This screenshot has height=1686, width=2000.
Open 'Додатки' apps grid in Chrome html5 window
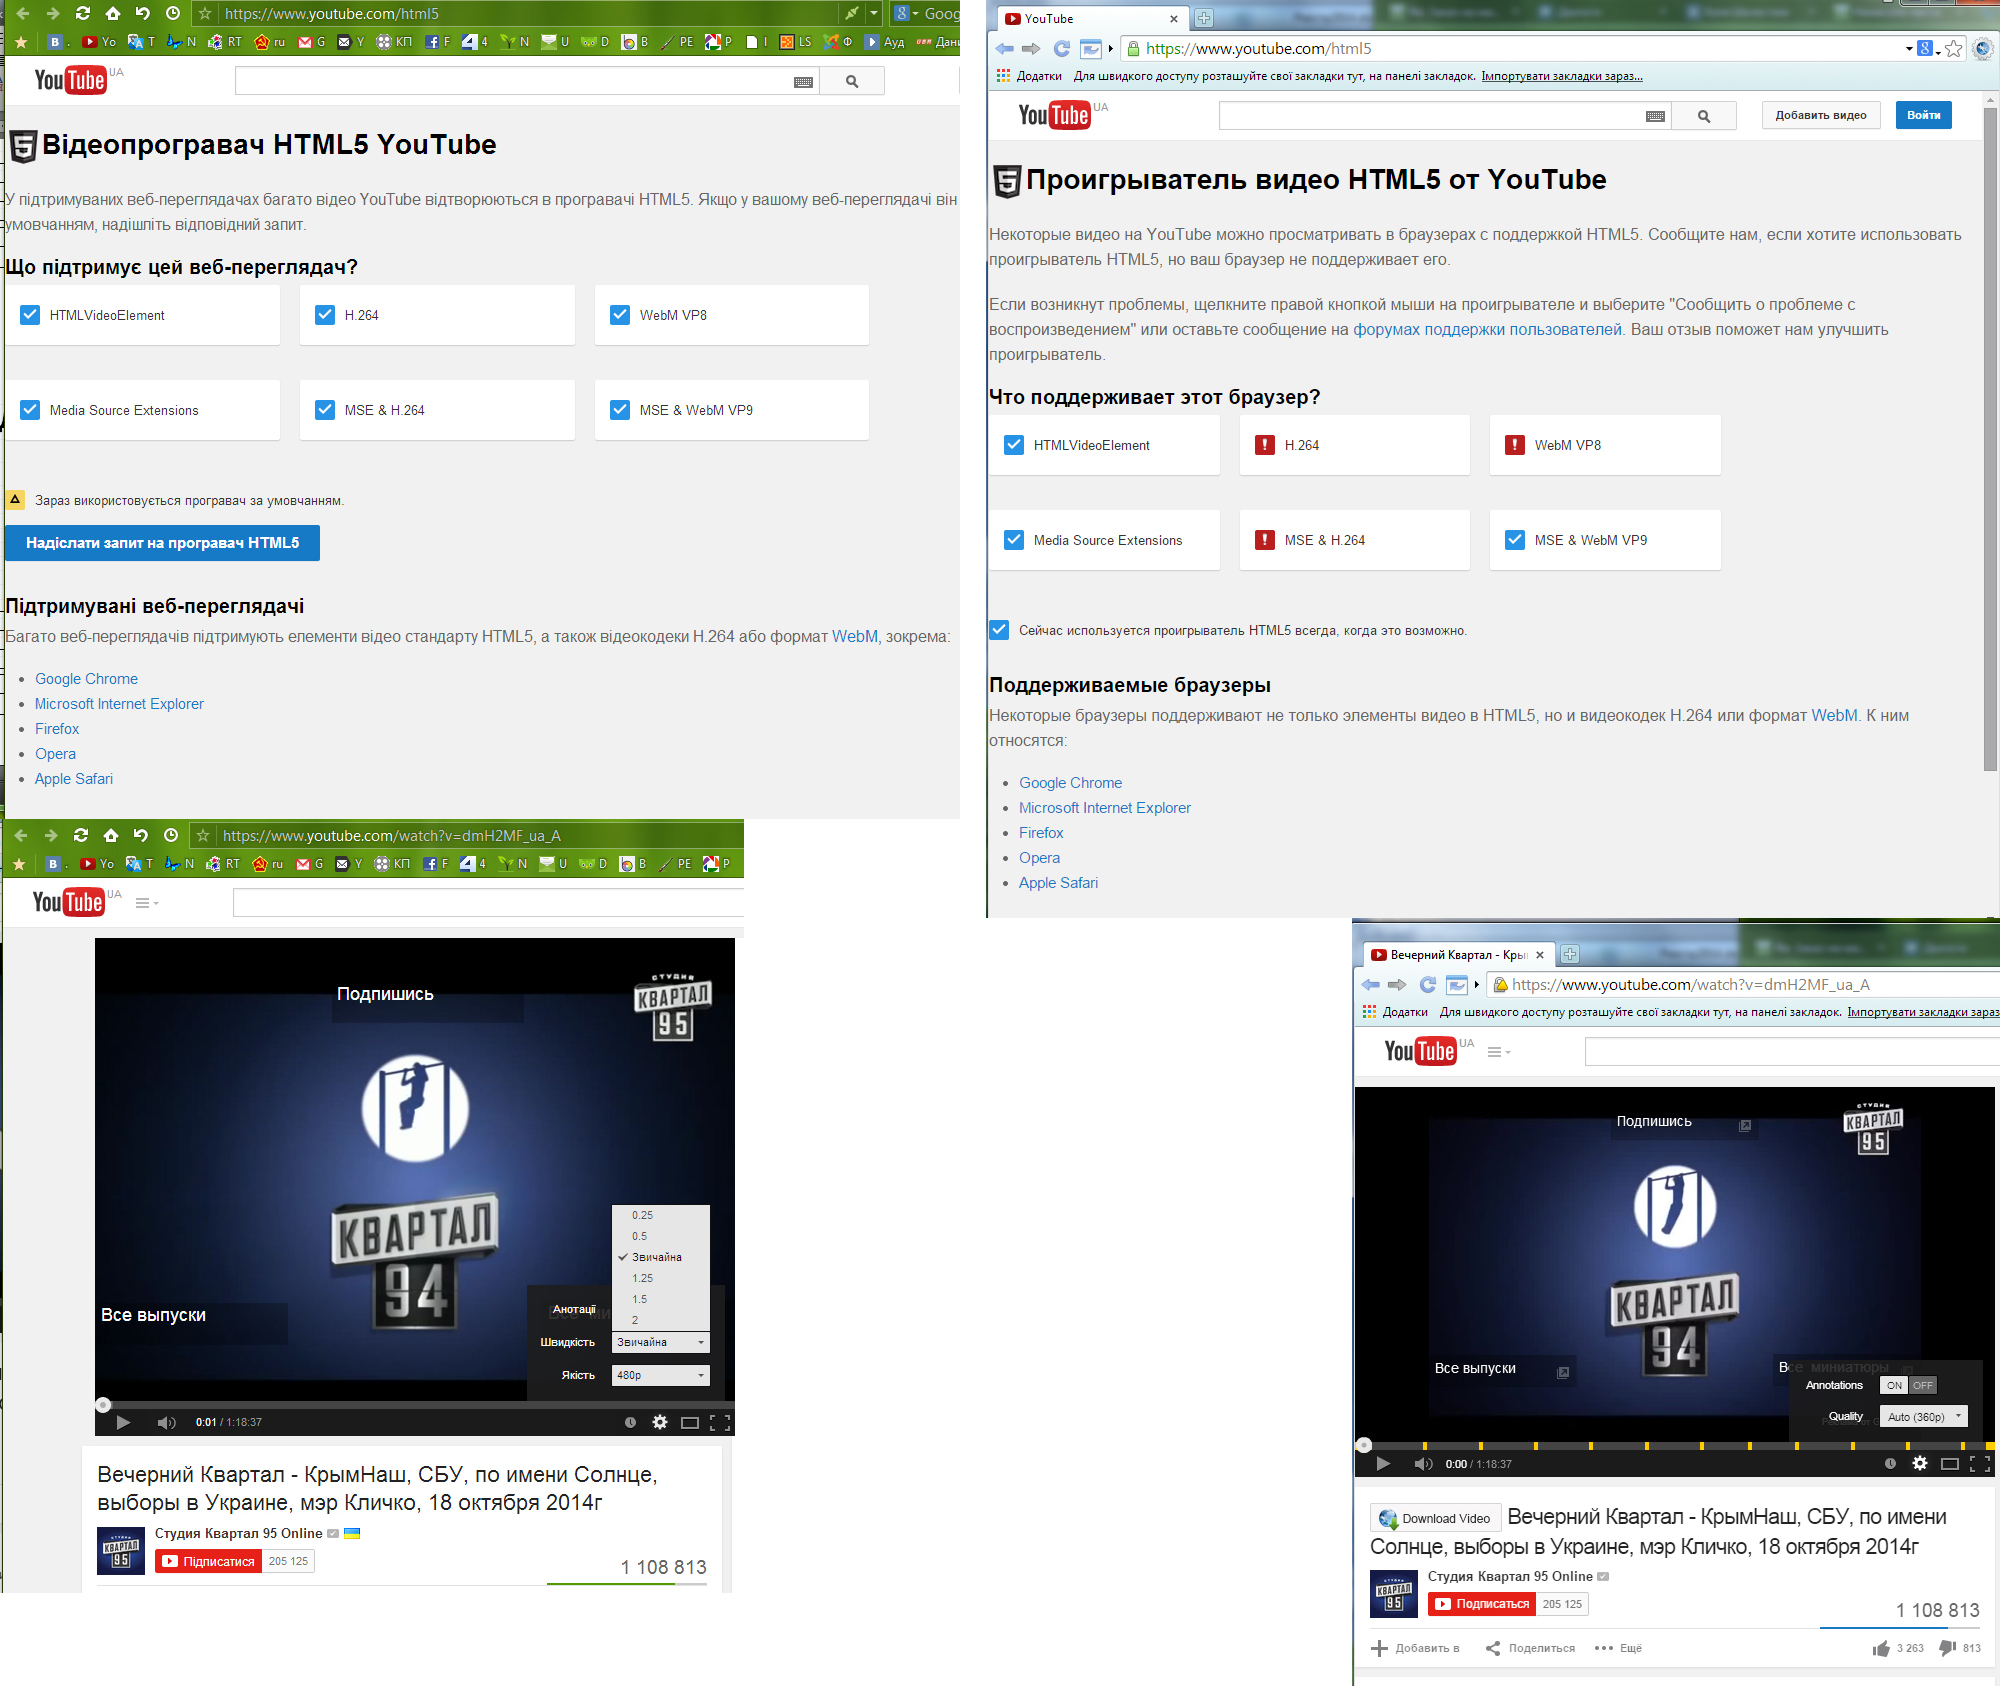coord(1030,76)
